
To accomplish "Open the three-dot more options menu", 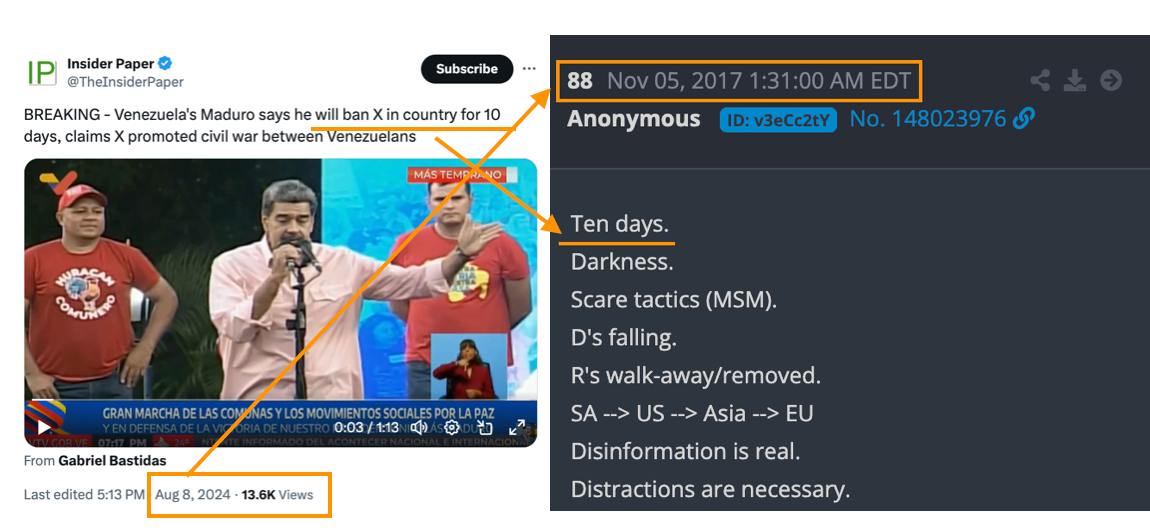I will coord(529,69).
